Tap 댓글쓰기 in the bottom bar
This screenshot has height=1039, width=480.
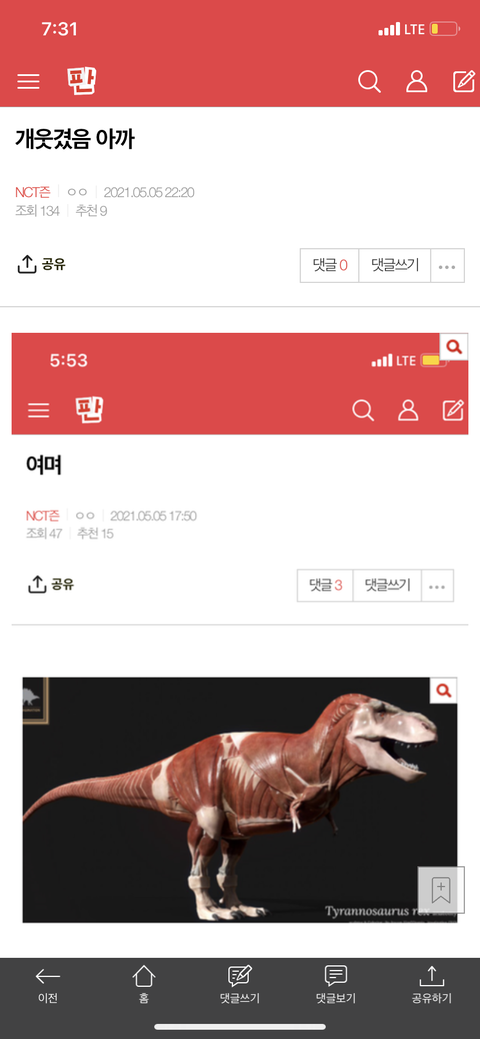[240, 985]
